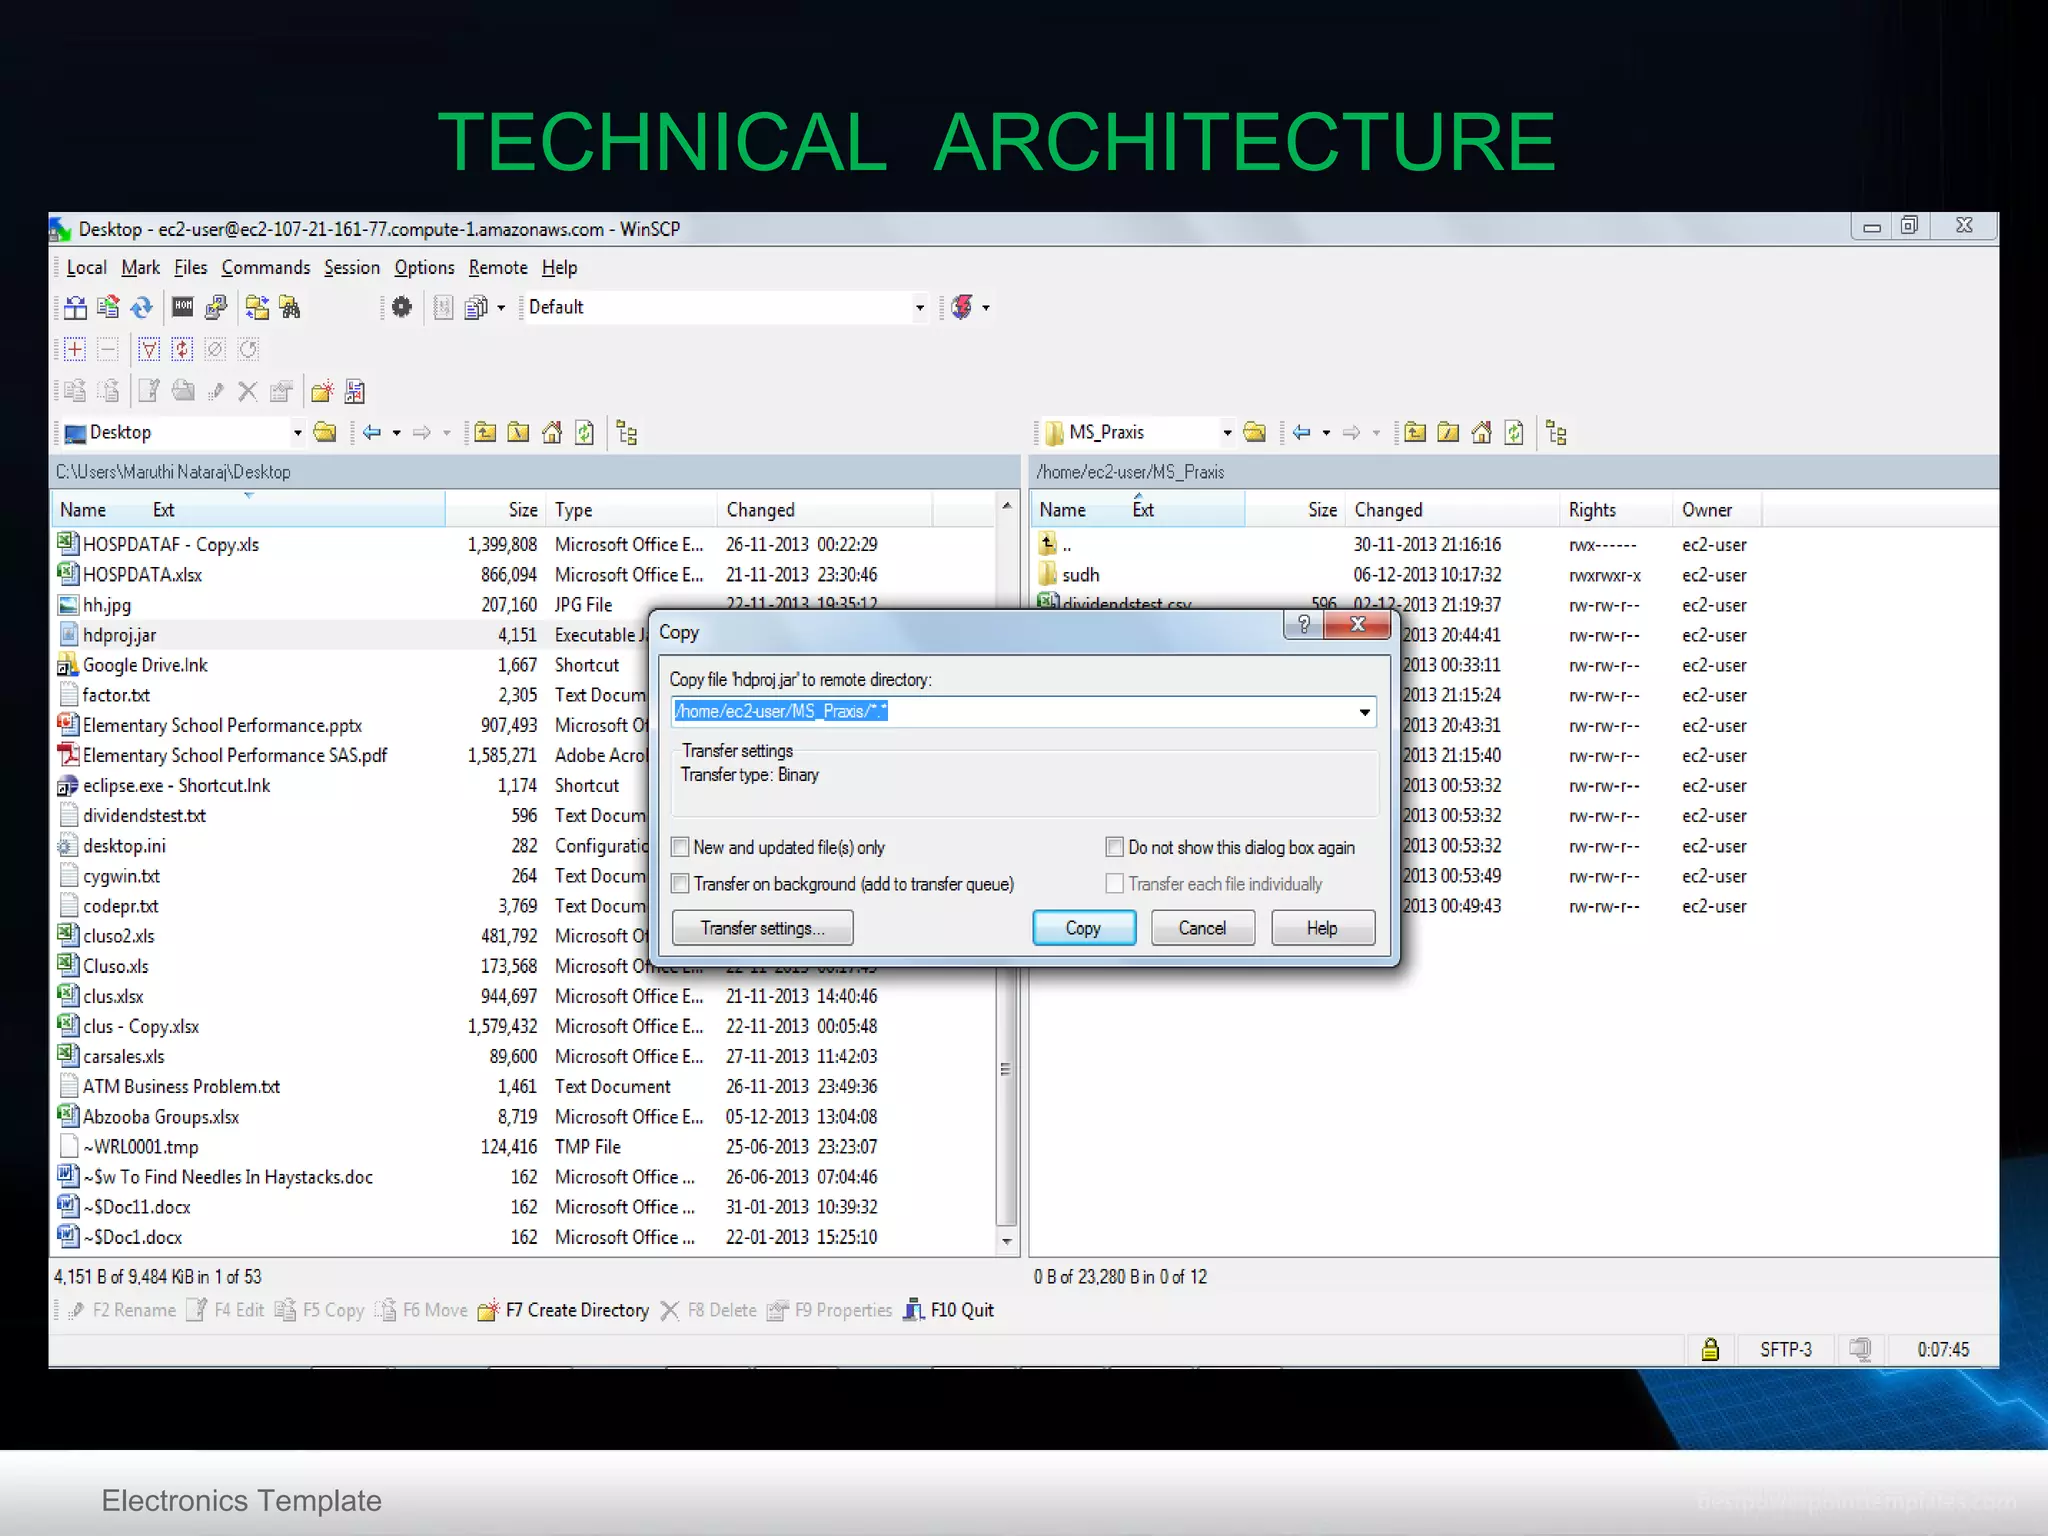Screen dimensions: 2048x1536
Task: Click the Add Shortcut/Link toolbar icon
Action: pyautogui.click(x=355, y=392)
